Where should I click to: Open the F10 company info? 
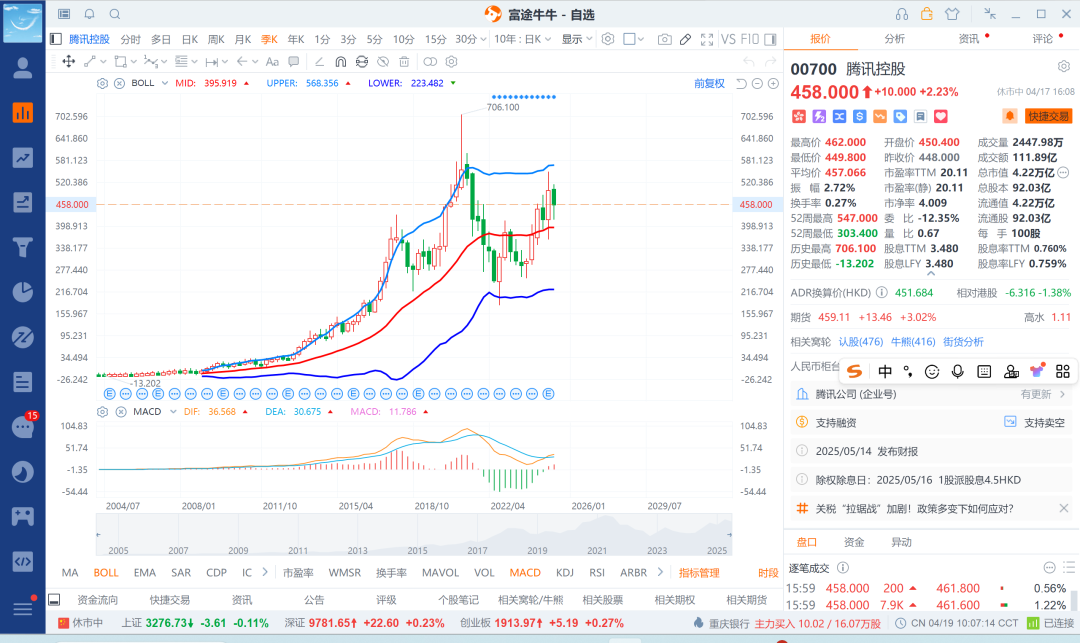tap(750, 39)
